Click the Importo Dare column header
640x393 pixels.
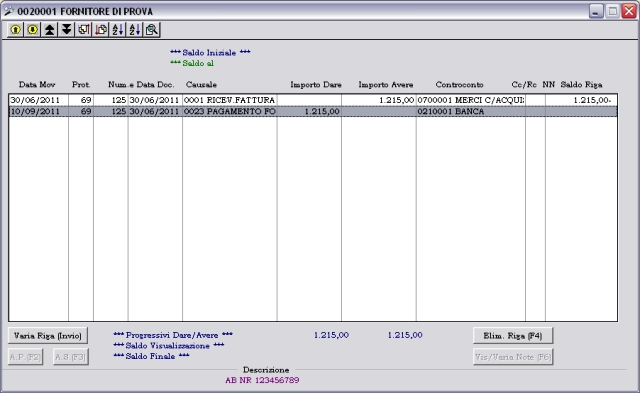[x=316, y=84]
